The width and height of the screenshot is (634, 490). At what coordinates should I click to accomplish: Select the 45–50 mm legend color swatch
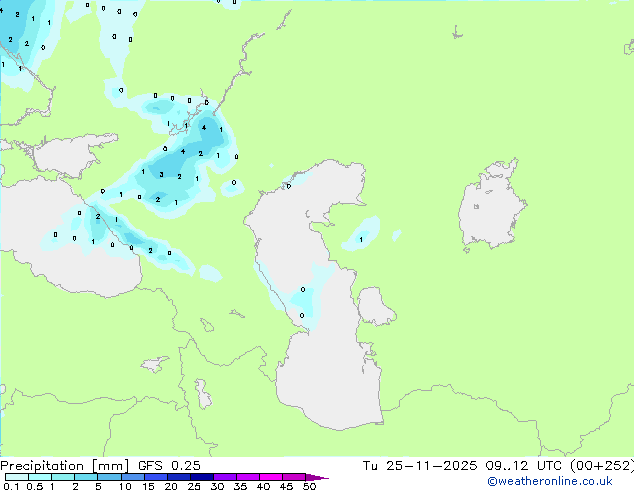pyautogui.click(x=294, y=477)
